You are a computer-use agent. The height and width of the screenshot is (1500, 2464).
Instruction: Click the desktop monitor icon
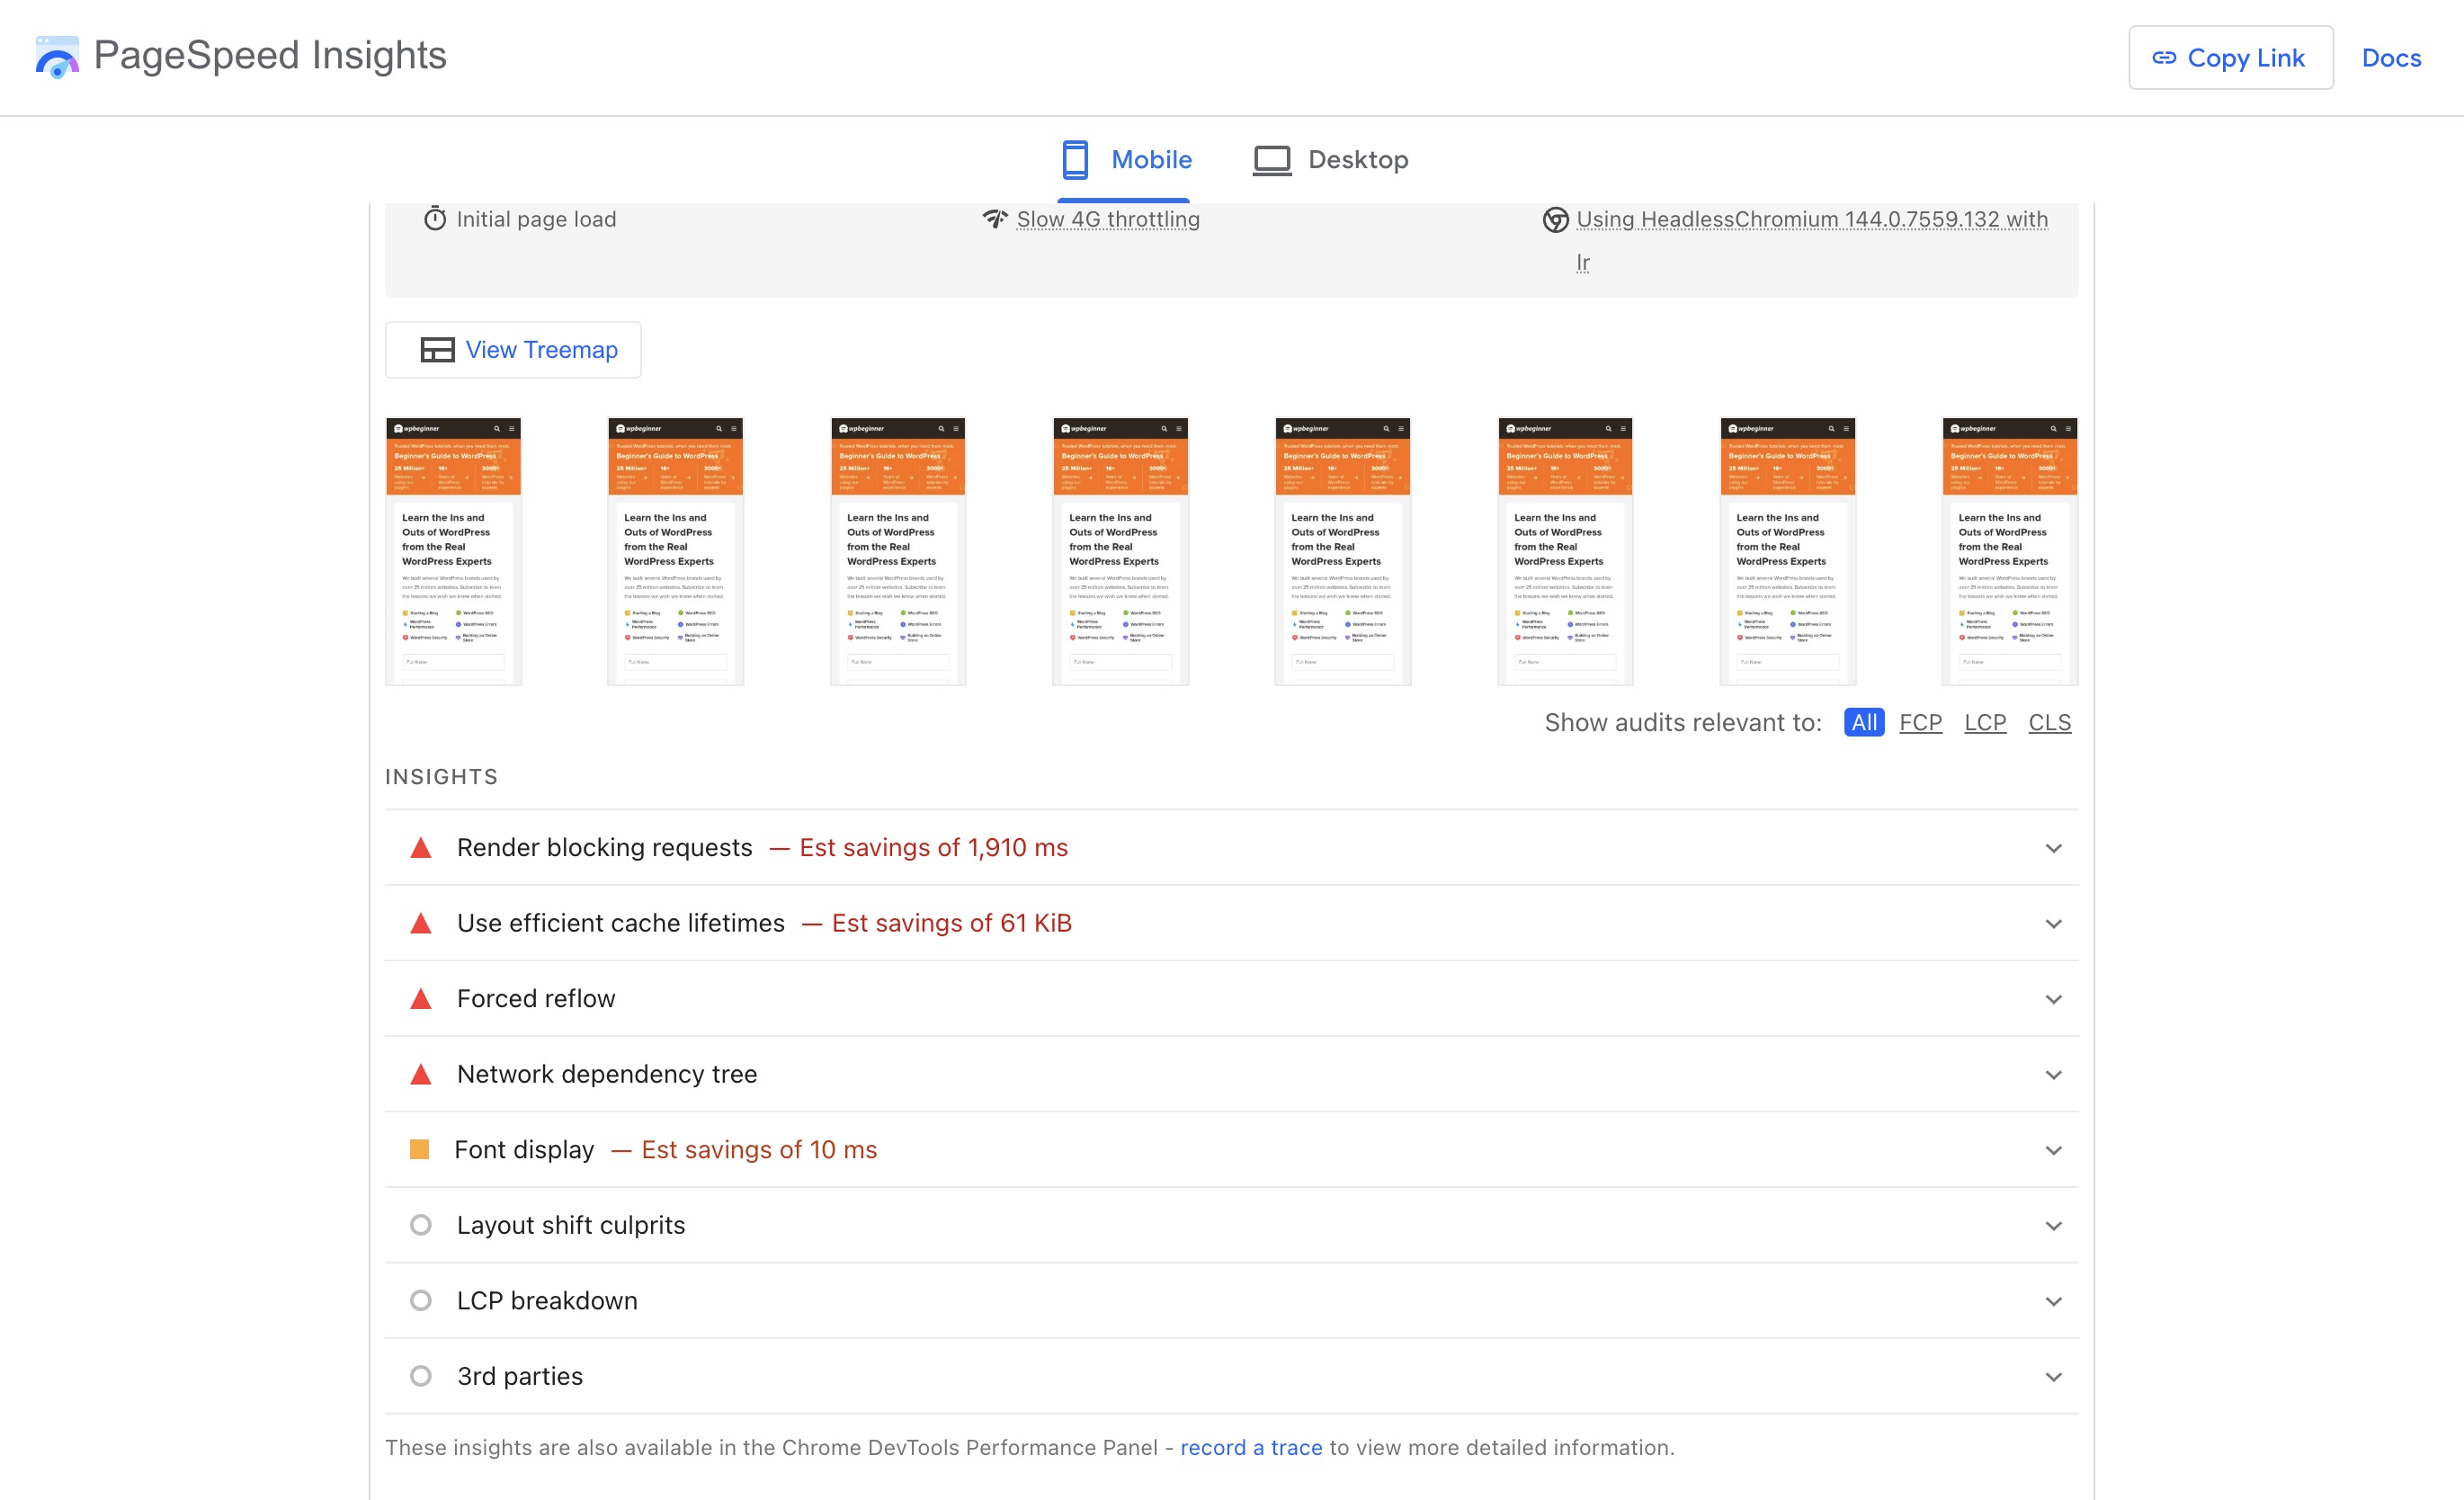coord(1272,160)
